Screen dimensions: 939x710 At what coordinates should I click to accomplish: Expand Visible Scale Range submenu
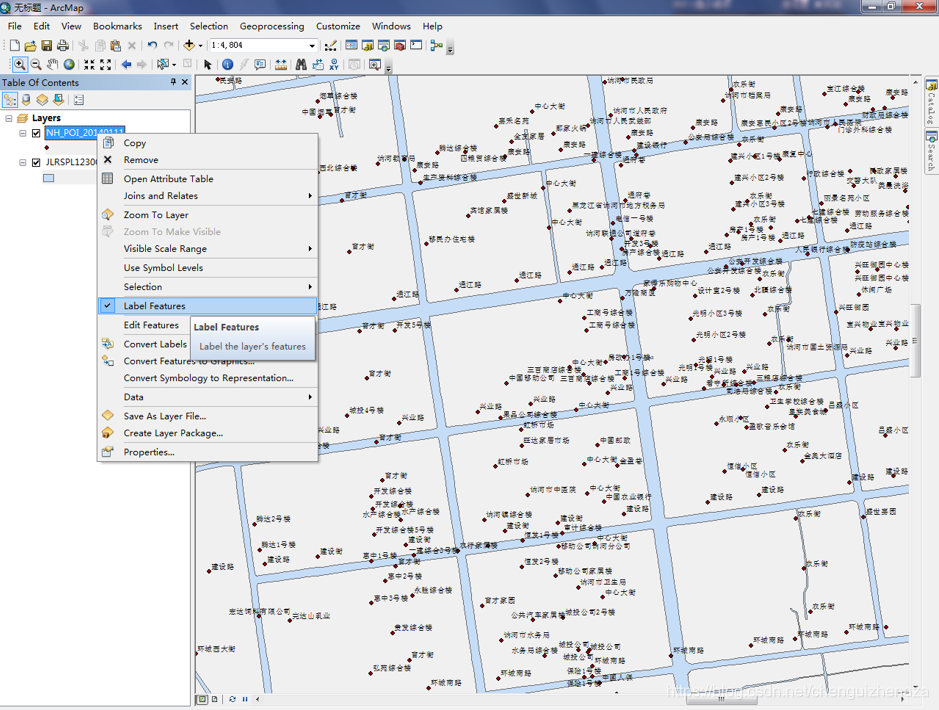coord(207,248)
